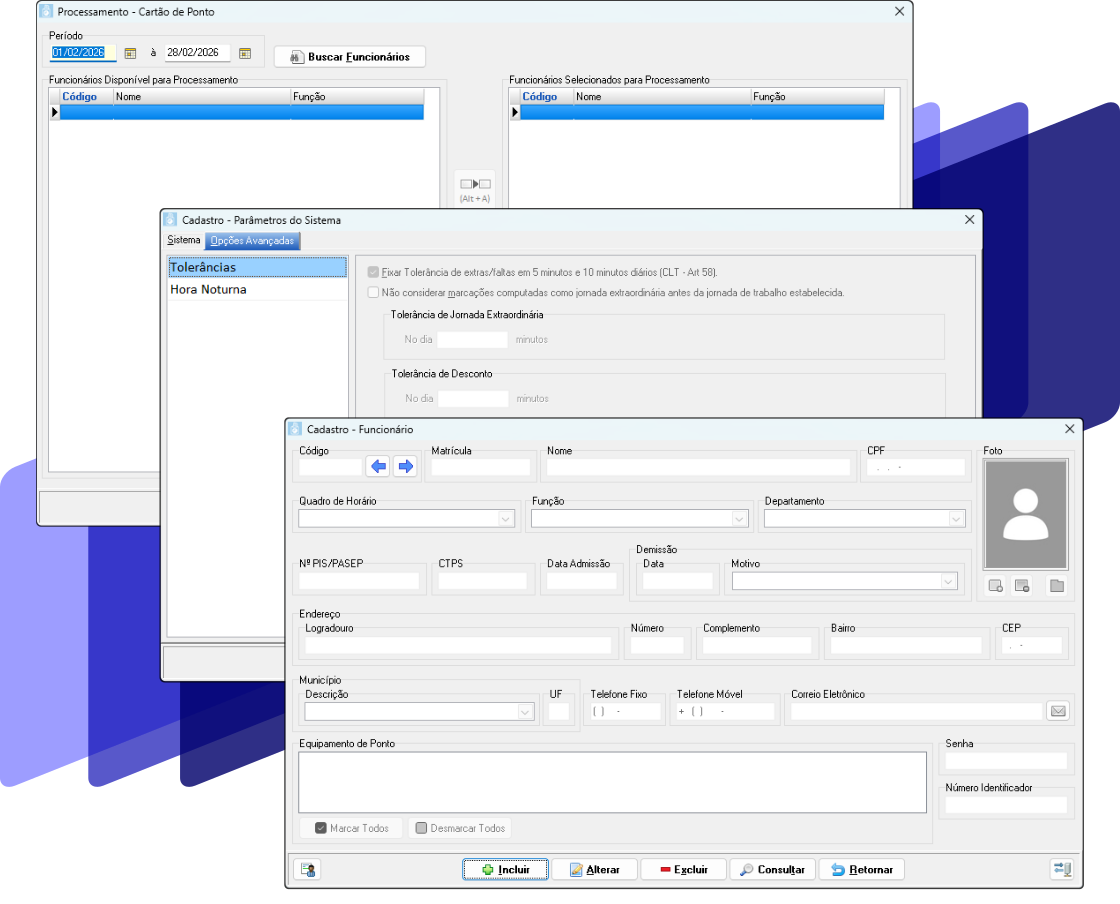
Task: Click the add photo icon under Foto
Action: (x=995, y=586)
